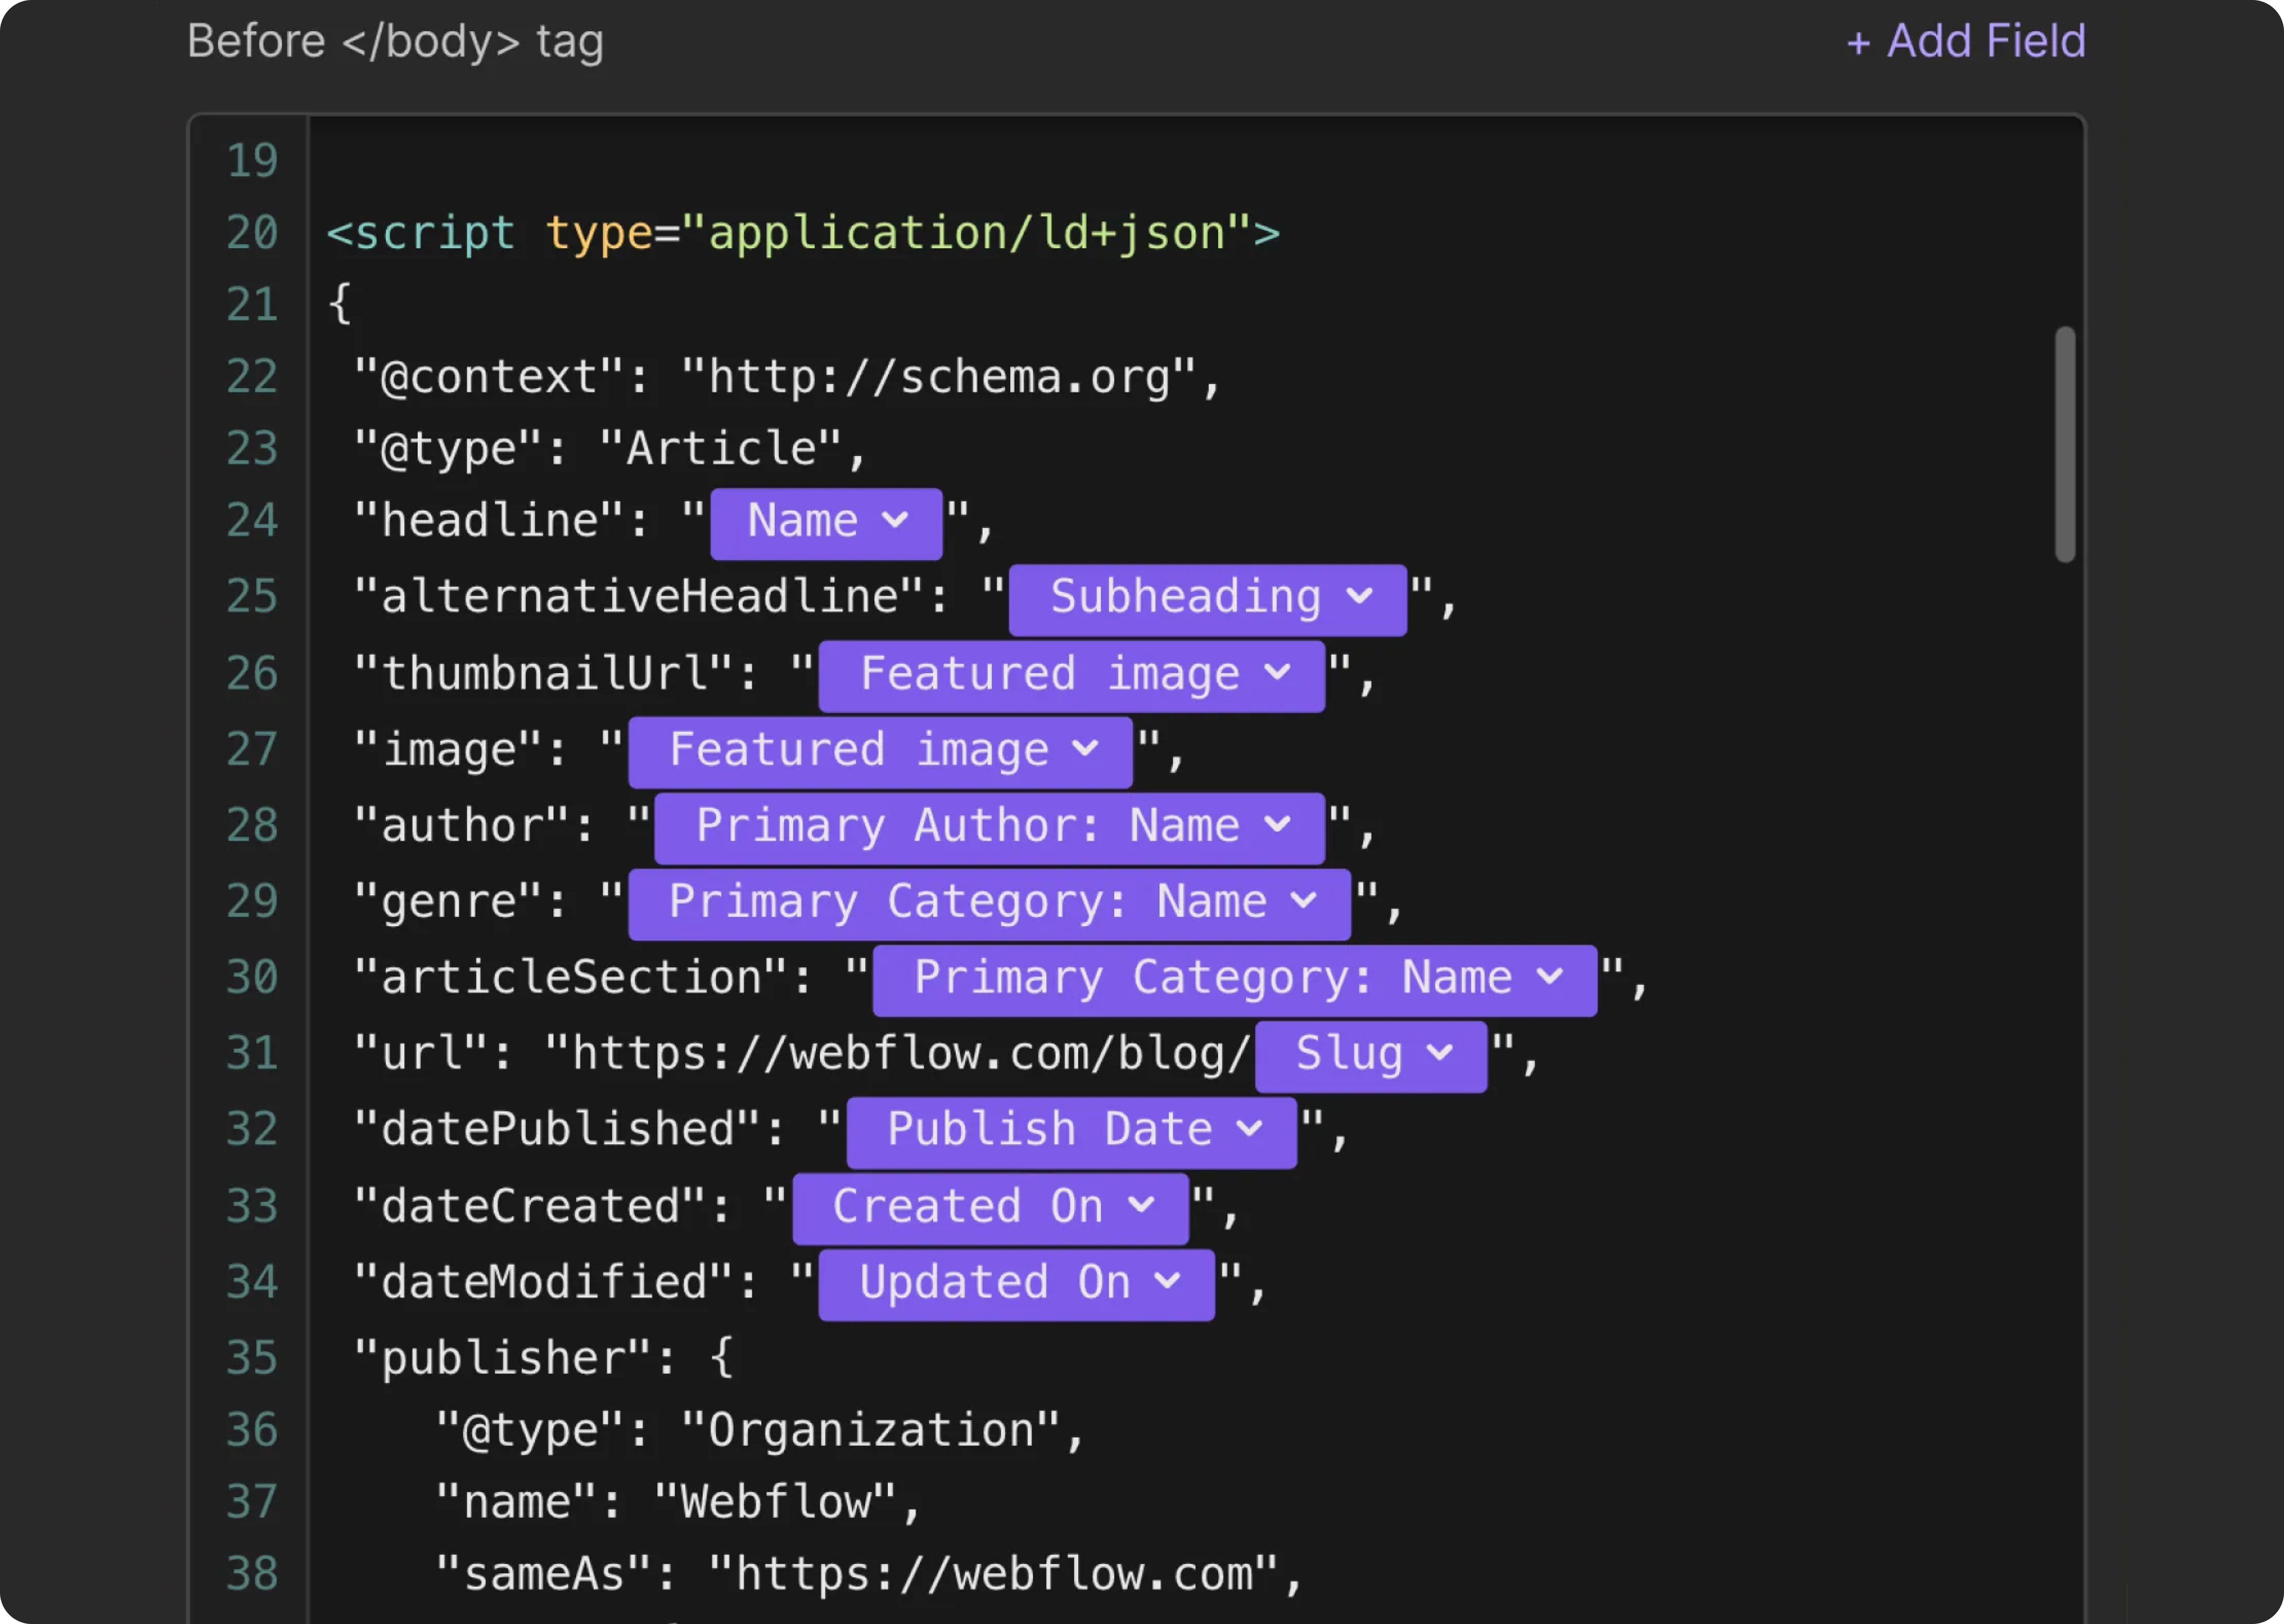Click the code editor vertical scrollbar thumb
The width and height of the screenshot is (2284, 1624).
[x=2065, y=445]
